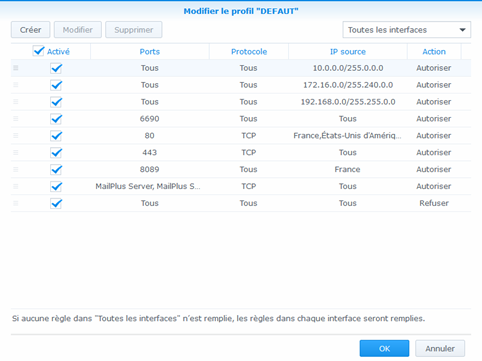This screenshot has width=482, height=361.
Task: Click drag handle of the 6690 port rule
Action: (16, 119)
